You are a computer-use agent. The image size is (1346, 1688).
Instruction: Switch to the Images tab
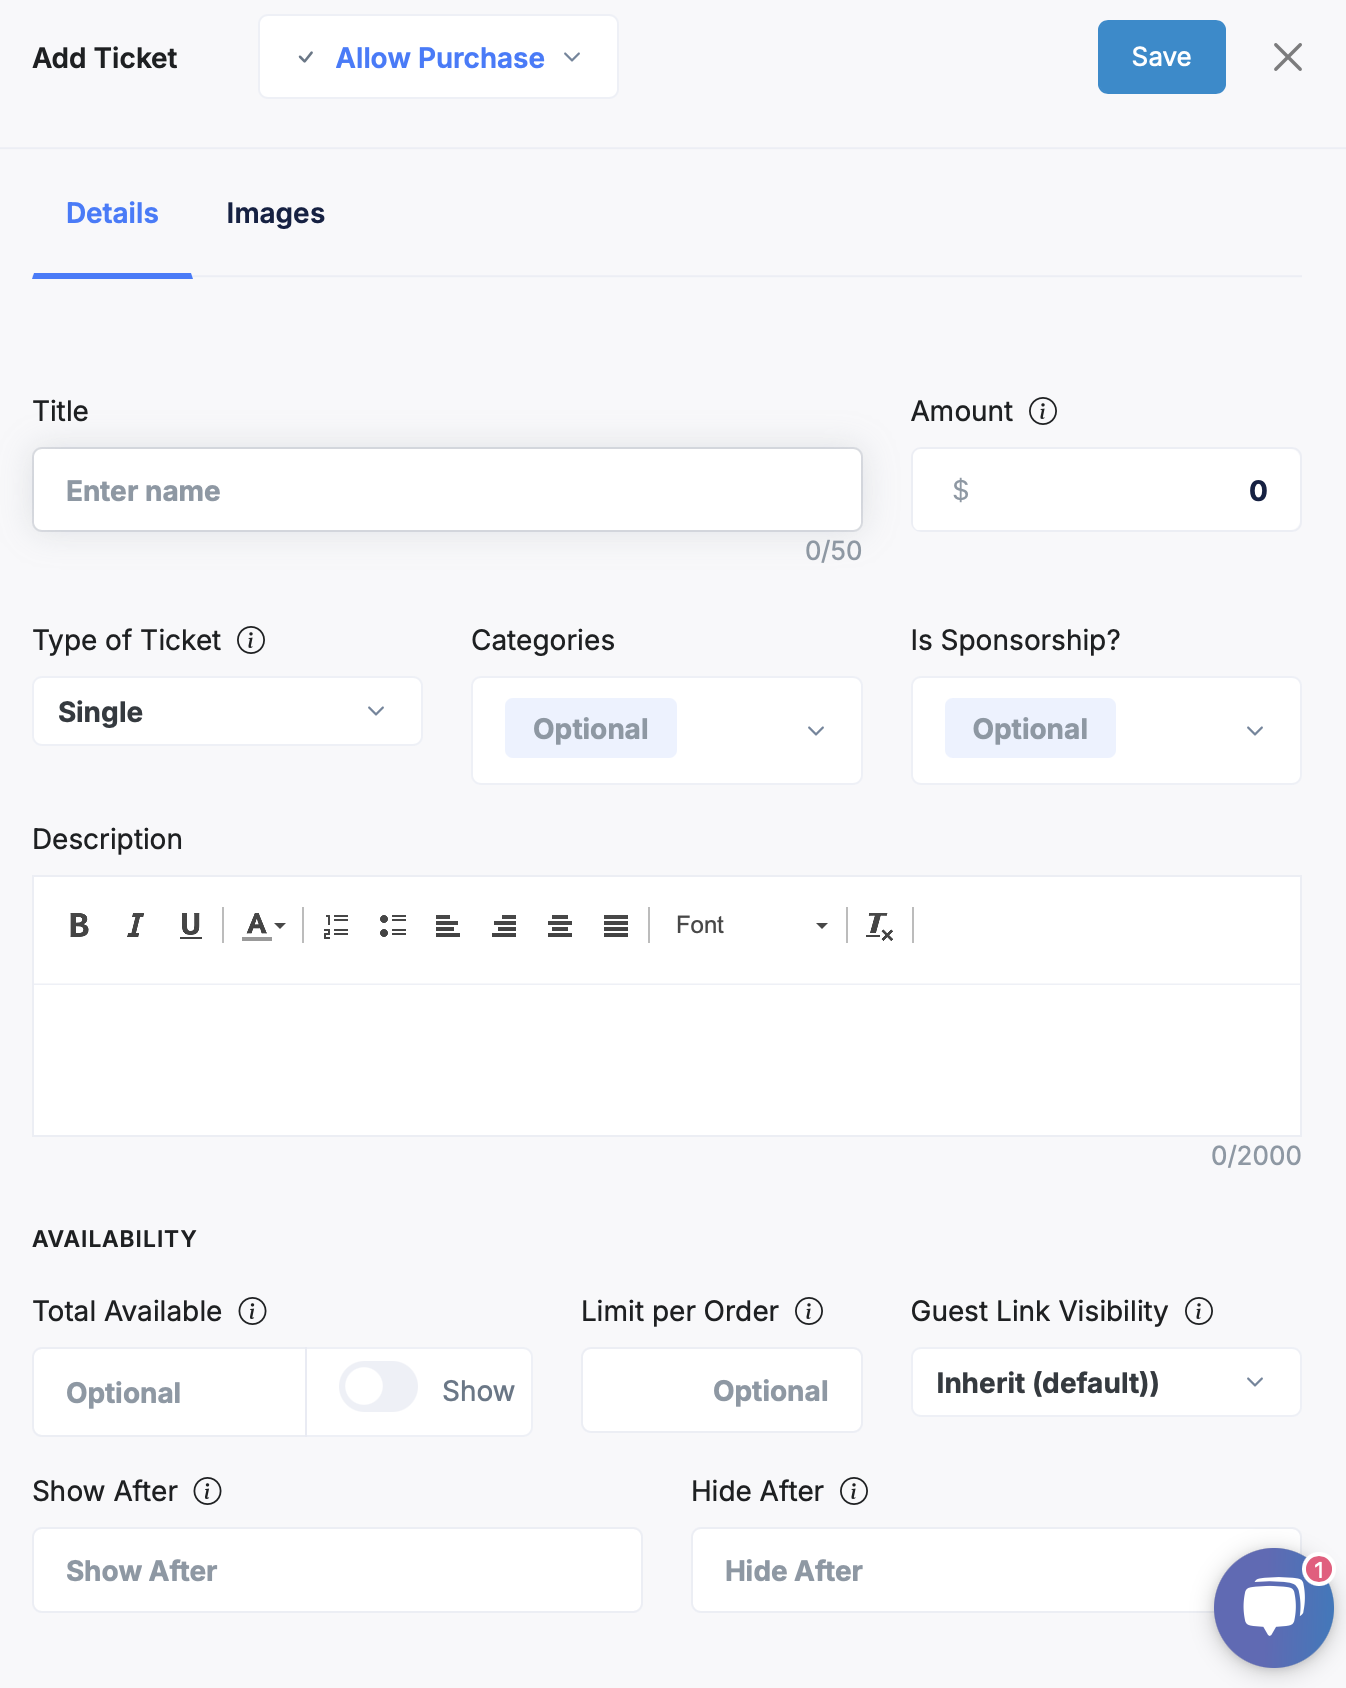(275, 214)
